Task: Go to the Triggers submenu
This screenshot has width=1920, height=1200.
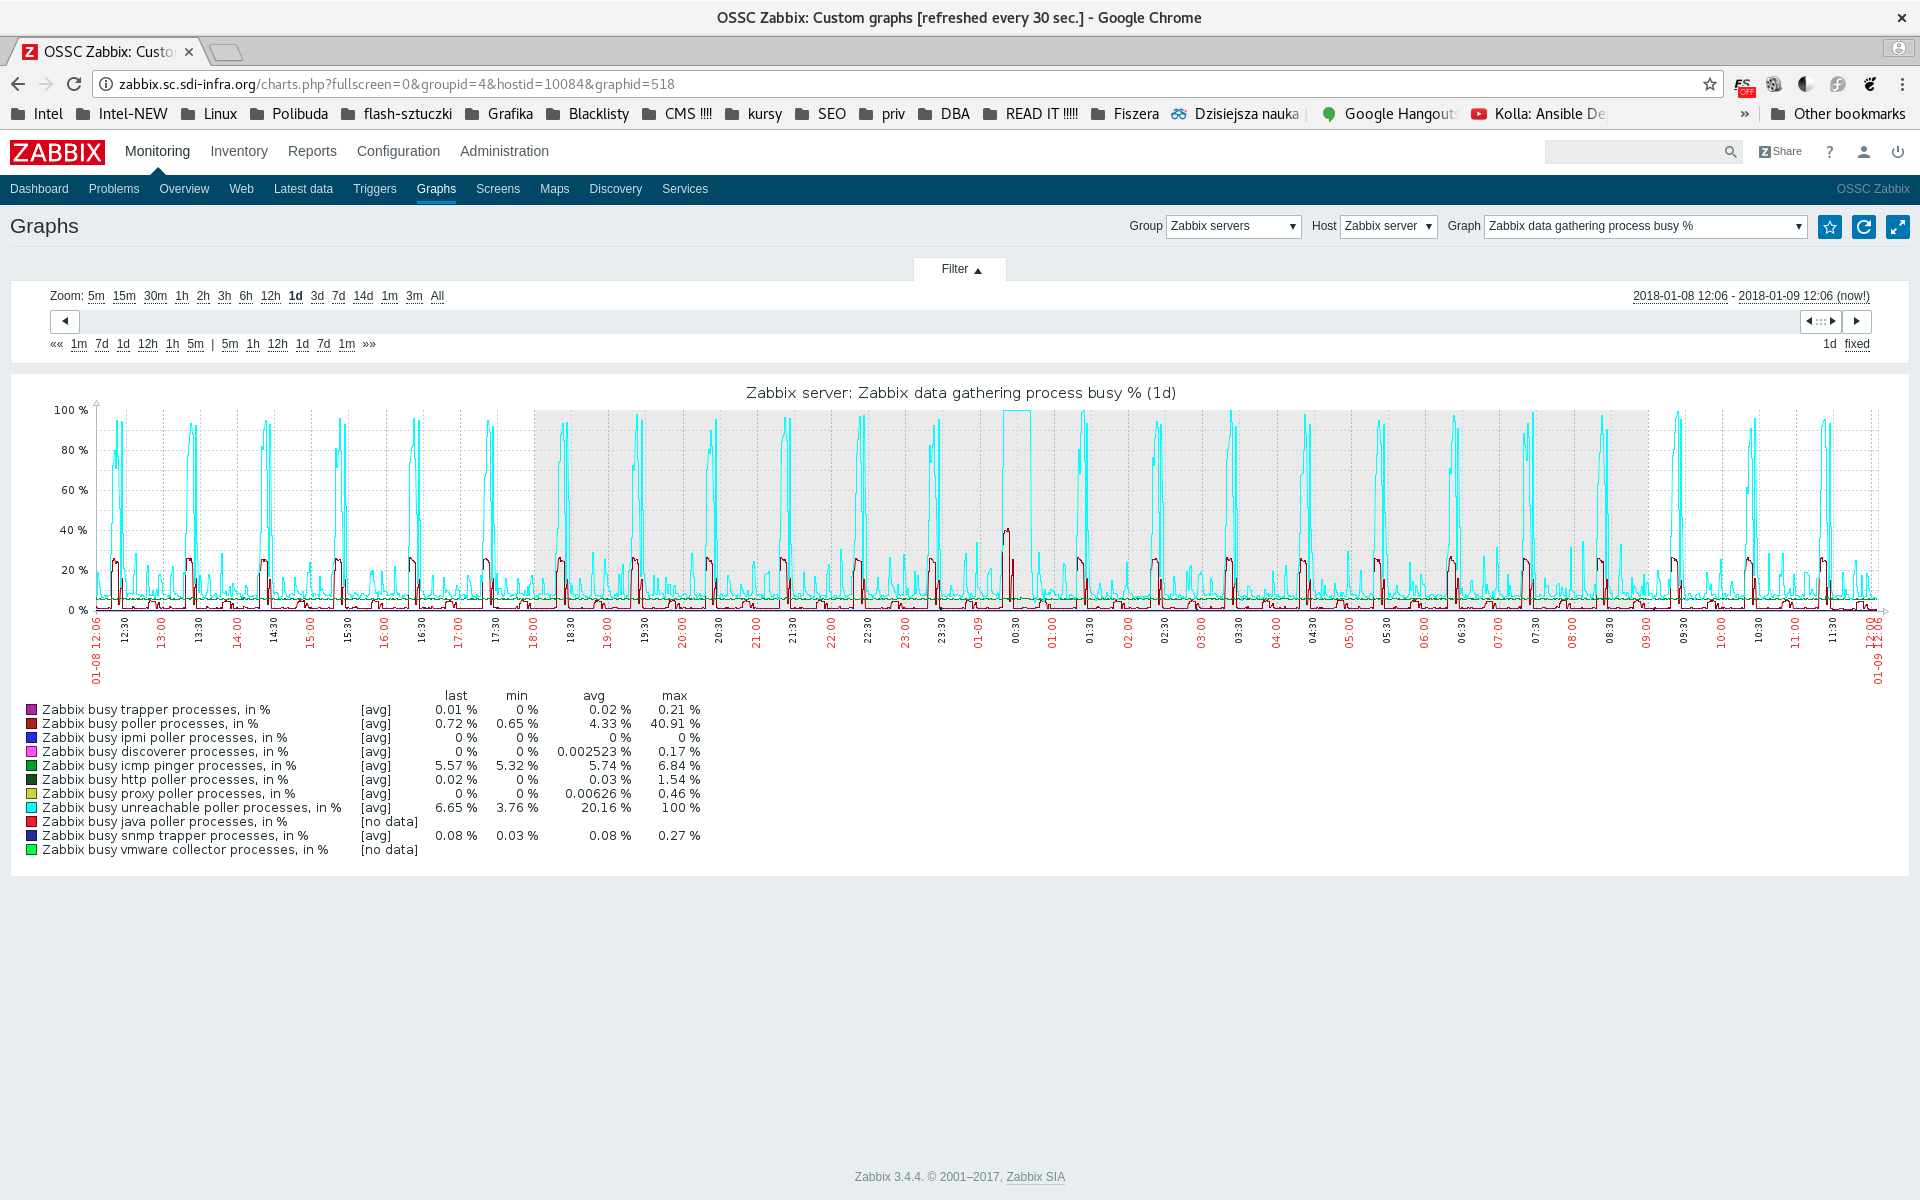Action: click(375, 189)
